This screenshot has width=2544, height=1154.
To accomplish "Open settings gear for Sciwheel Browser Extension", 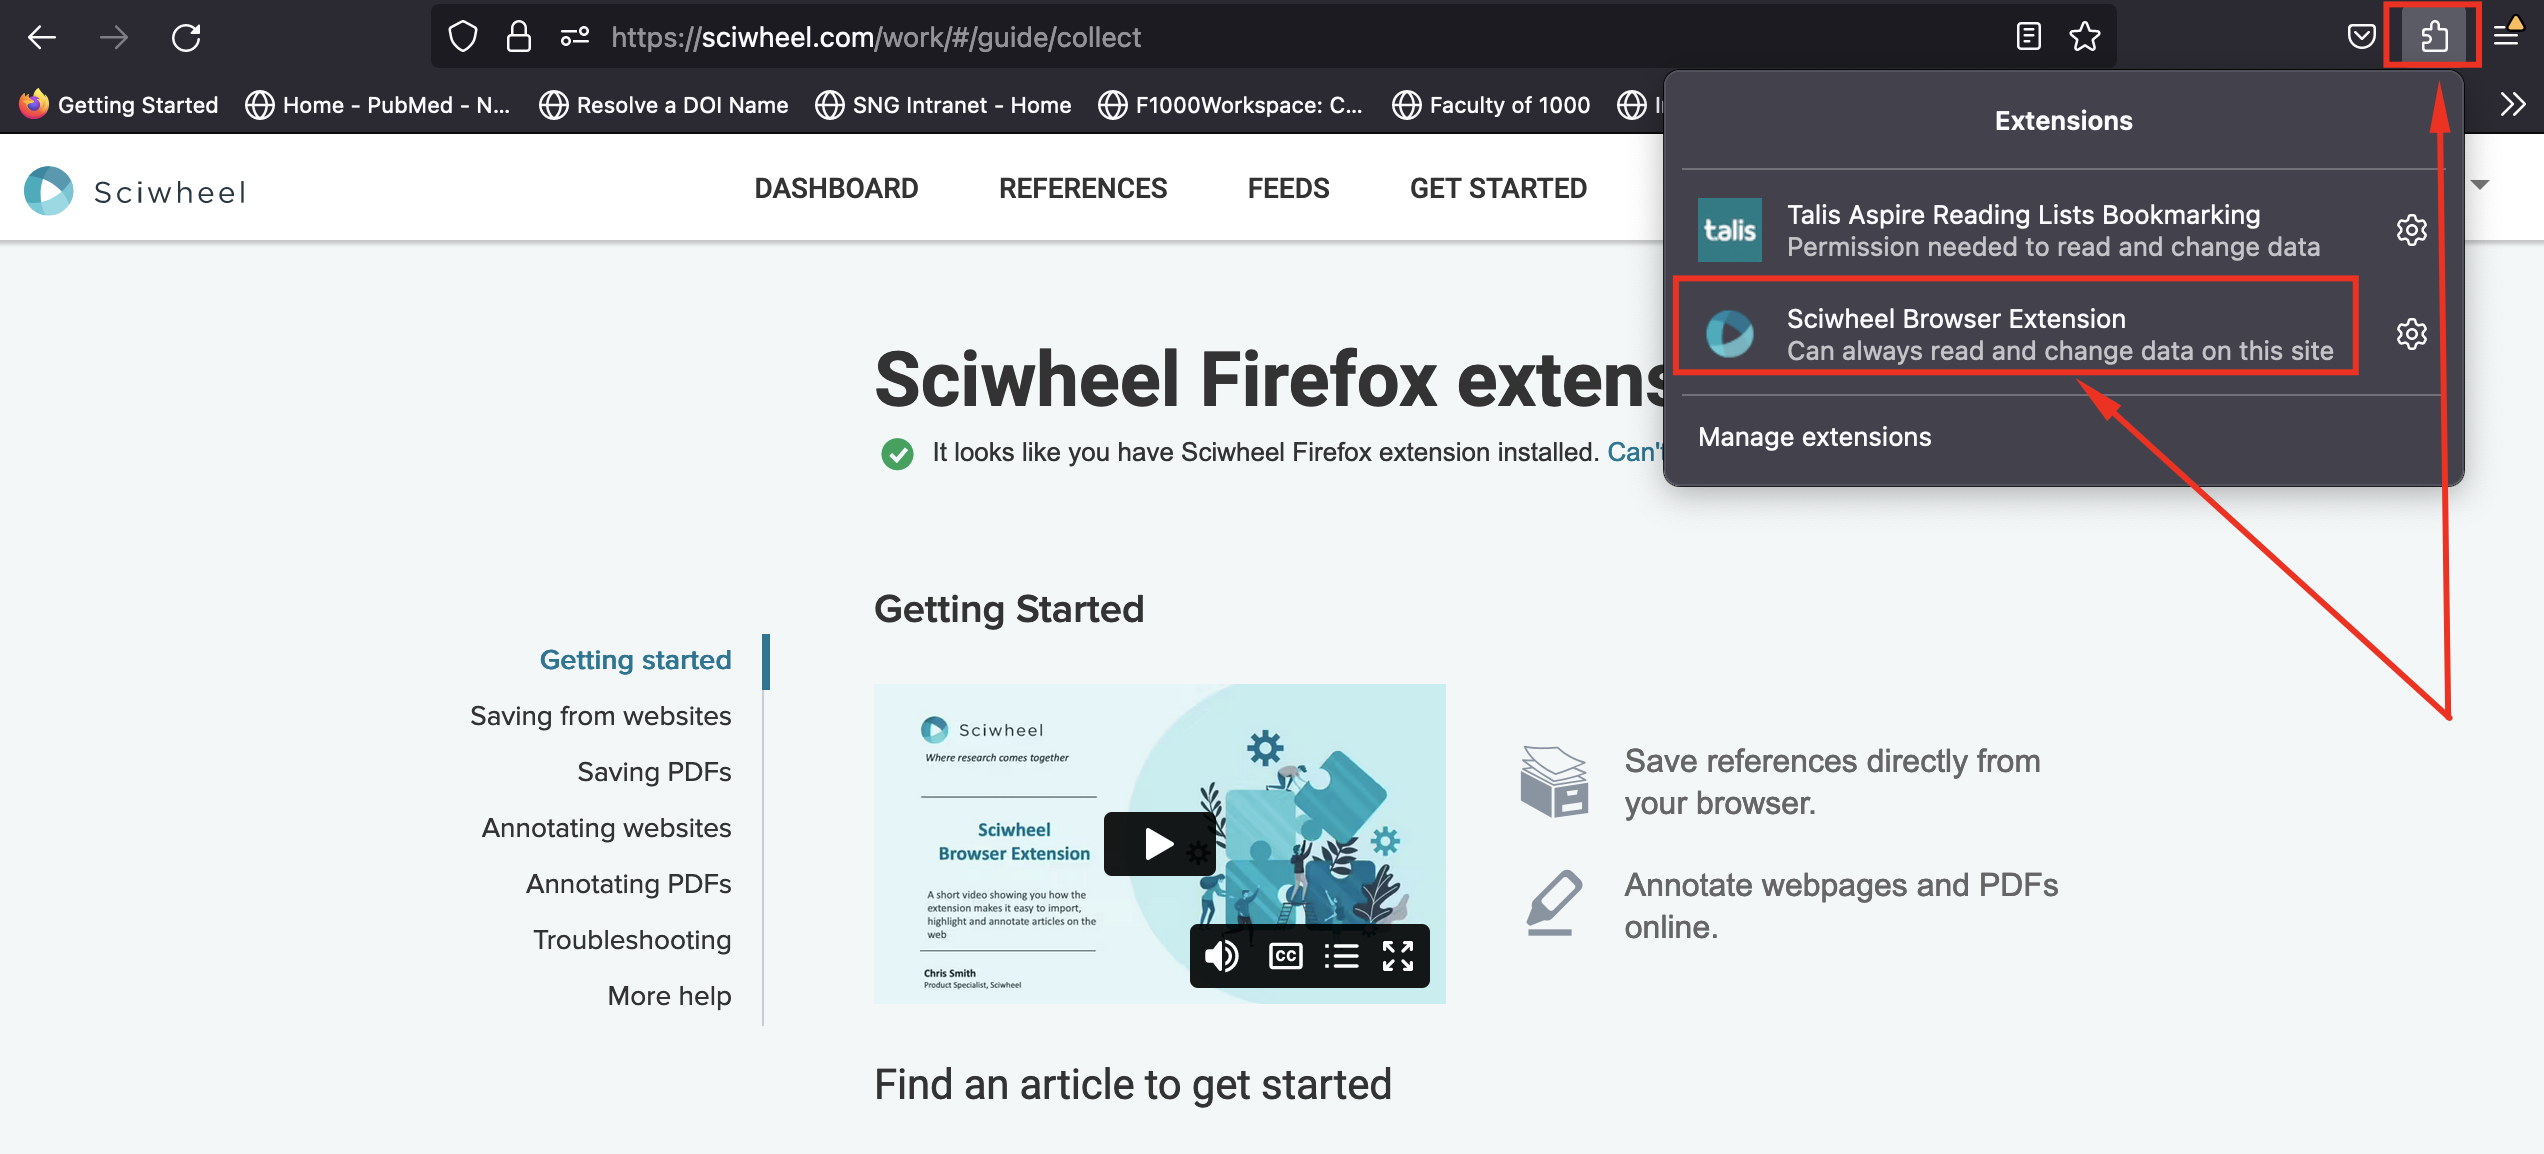I will (x=2411, y=334).
